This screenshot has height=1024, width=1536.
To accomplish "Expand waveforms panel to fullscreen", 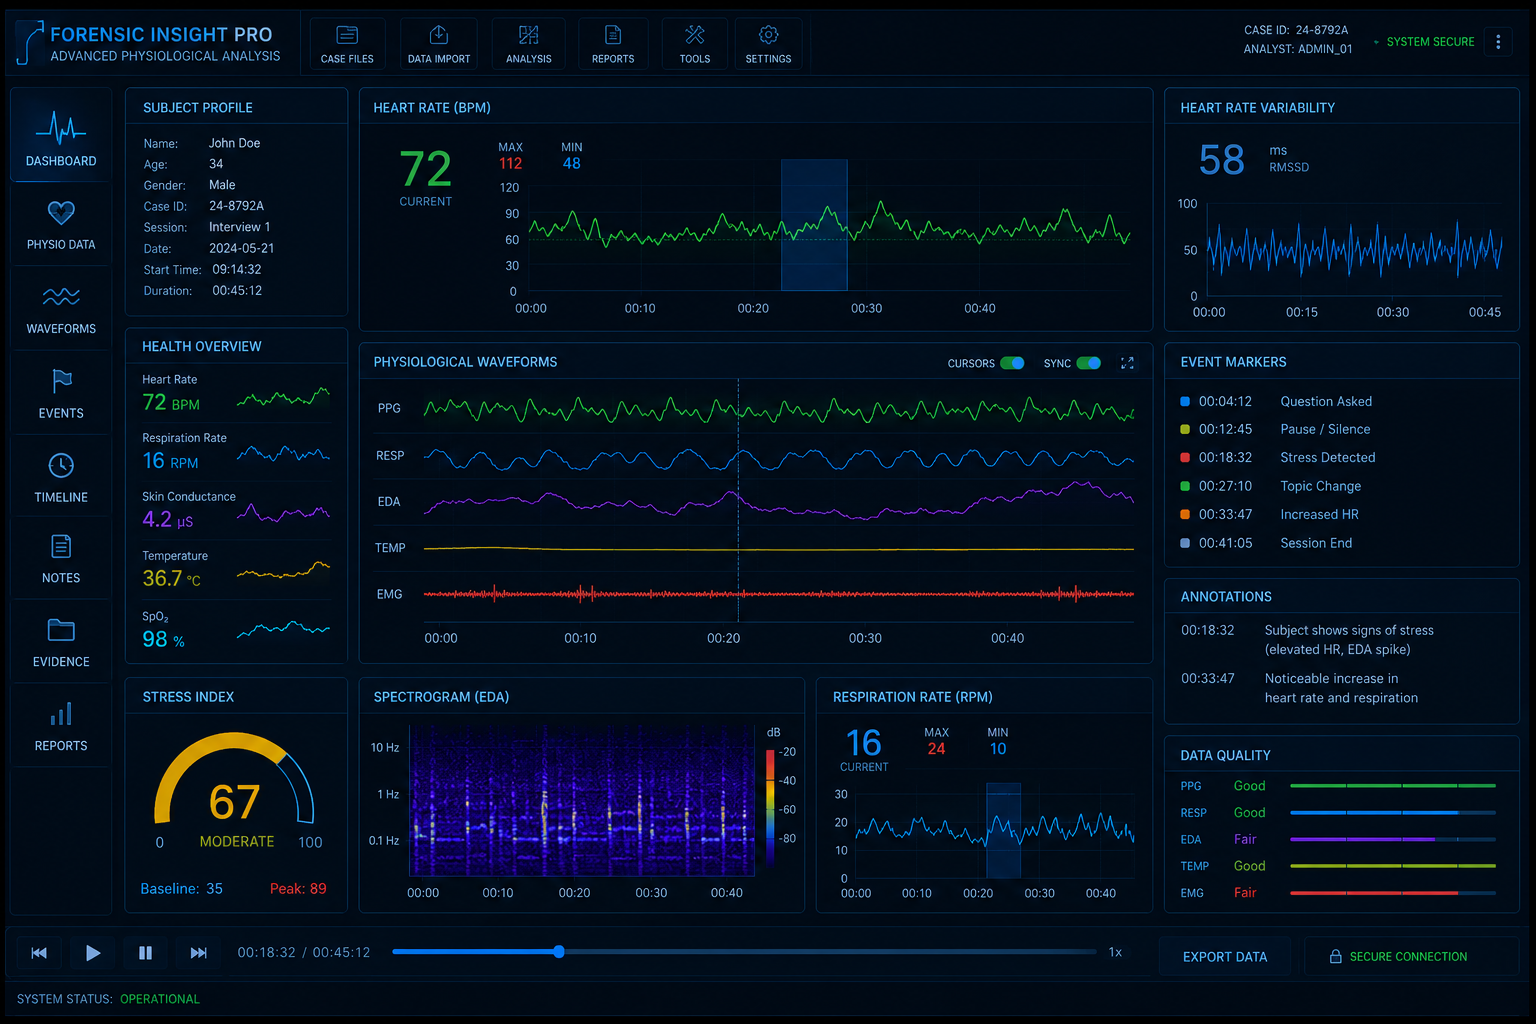I will click(x=1127, y=363).
